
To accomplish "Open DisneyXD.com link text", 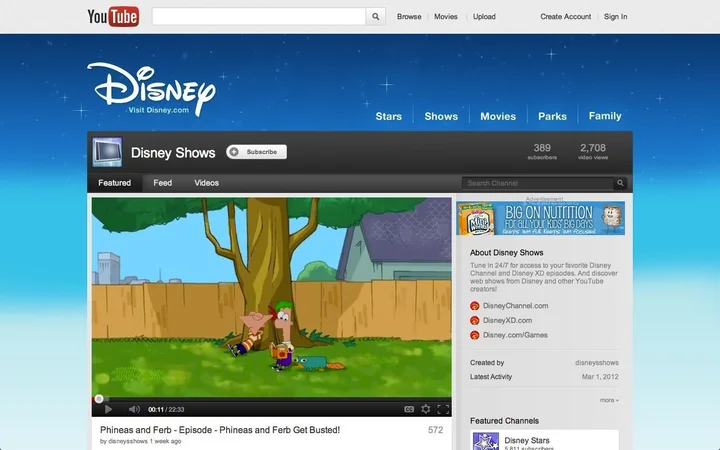I will tap(507, 321).
